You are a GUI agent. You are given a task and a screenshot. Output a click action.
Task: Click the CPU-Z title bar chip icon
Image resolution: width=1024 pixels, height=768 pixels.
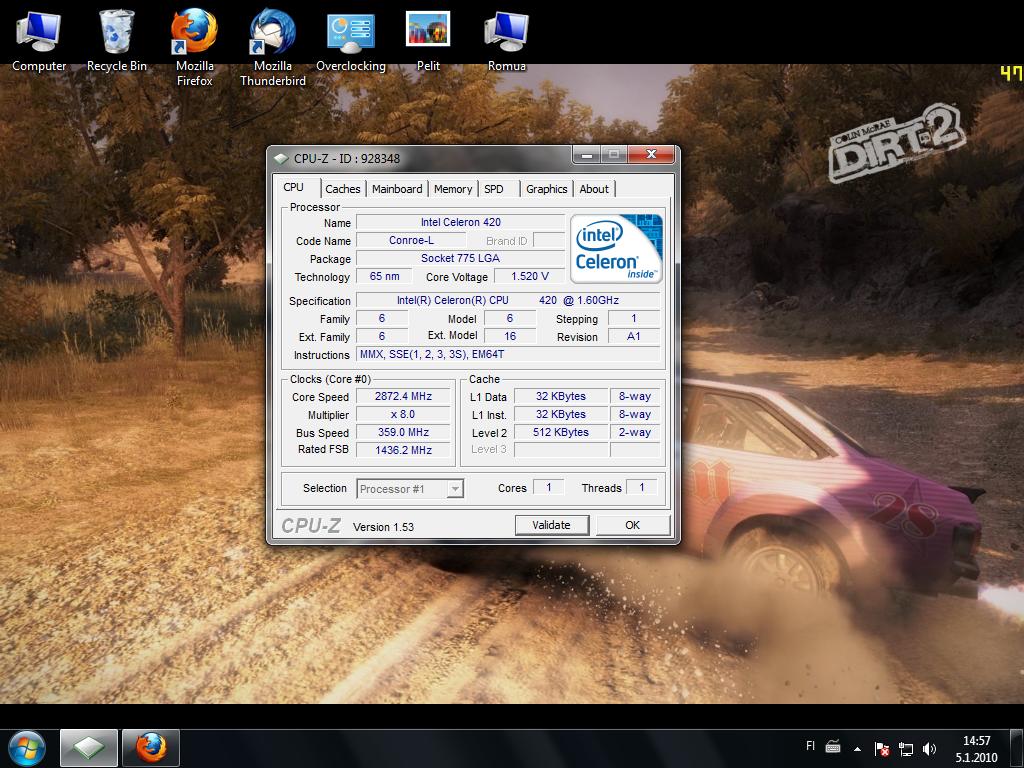(x=281, y=158)
